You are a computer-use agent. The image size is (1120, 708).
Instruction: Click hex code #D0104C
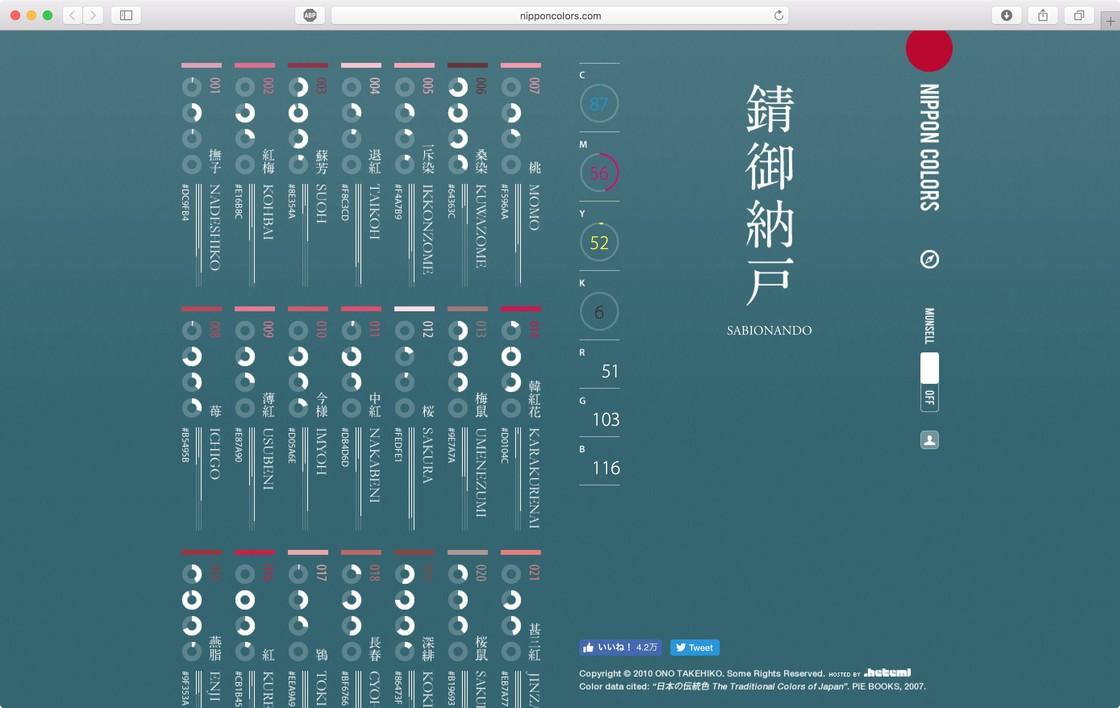(x=504, y=445)
